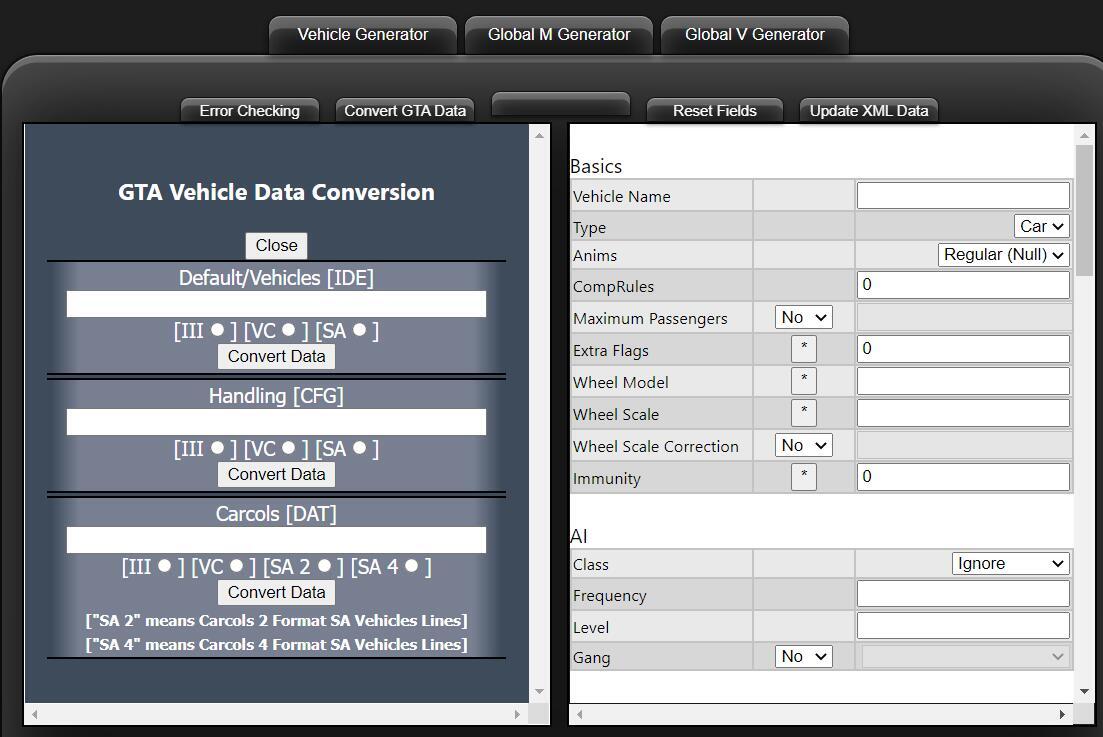Click Convert Data under Default/Vehicles IDE

(276, 357)
